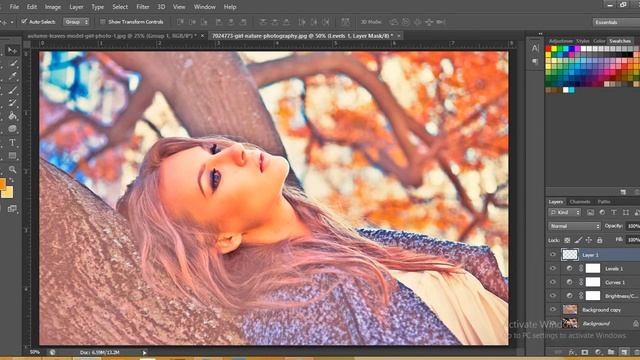Open the Filter menu
Image resolution: width=640 pixels, height=360 pixels.
[142, 7]
